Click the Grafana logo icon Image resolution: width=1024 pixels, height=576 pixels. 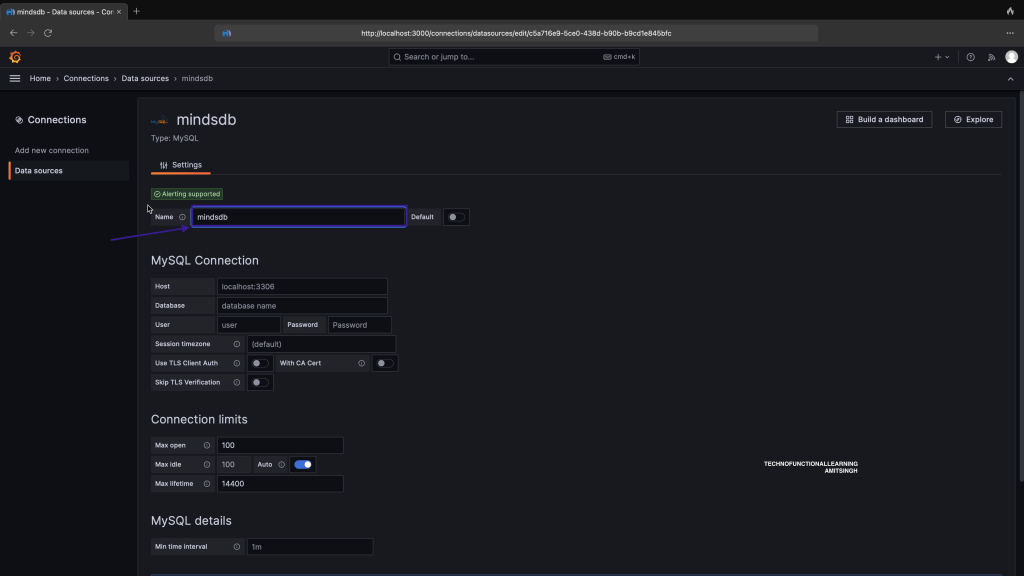[15, 57]
